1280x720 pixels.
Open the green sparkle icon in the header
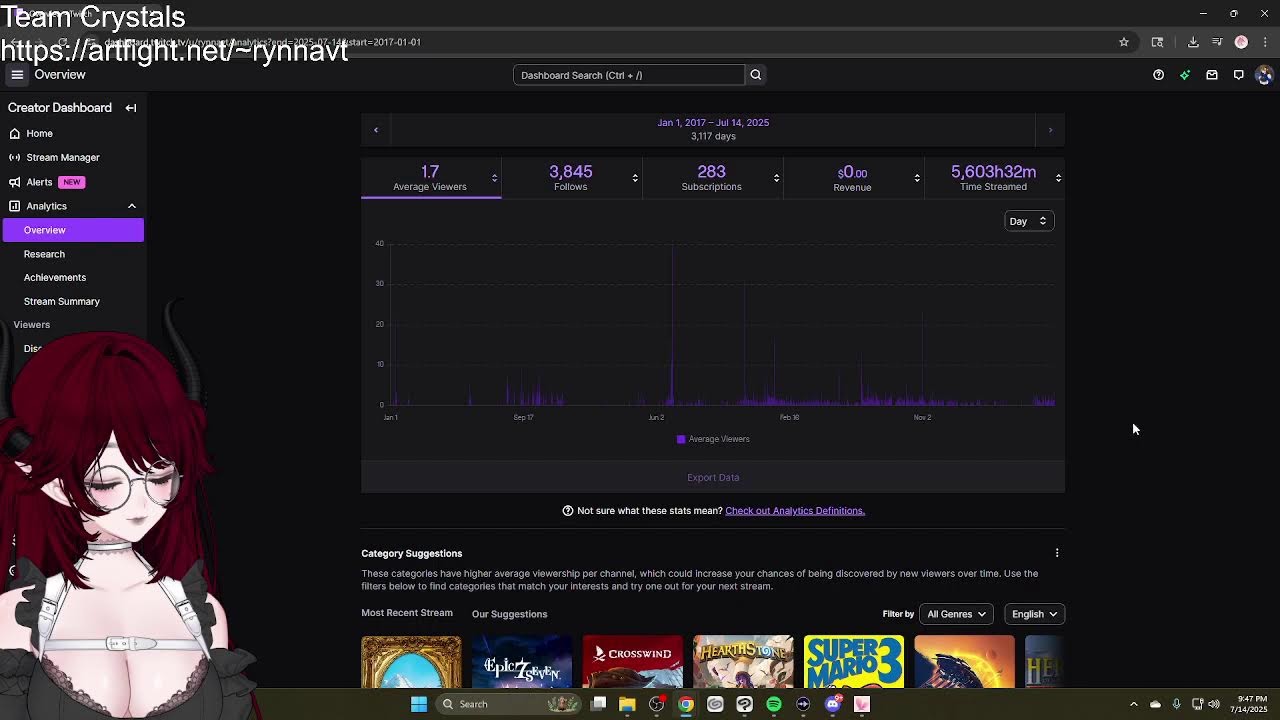click(x=1185, y=75)
